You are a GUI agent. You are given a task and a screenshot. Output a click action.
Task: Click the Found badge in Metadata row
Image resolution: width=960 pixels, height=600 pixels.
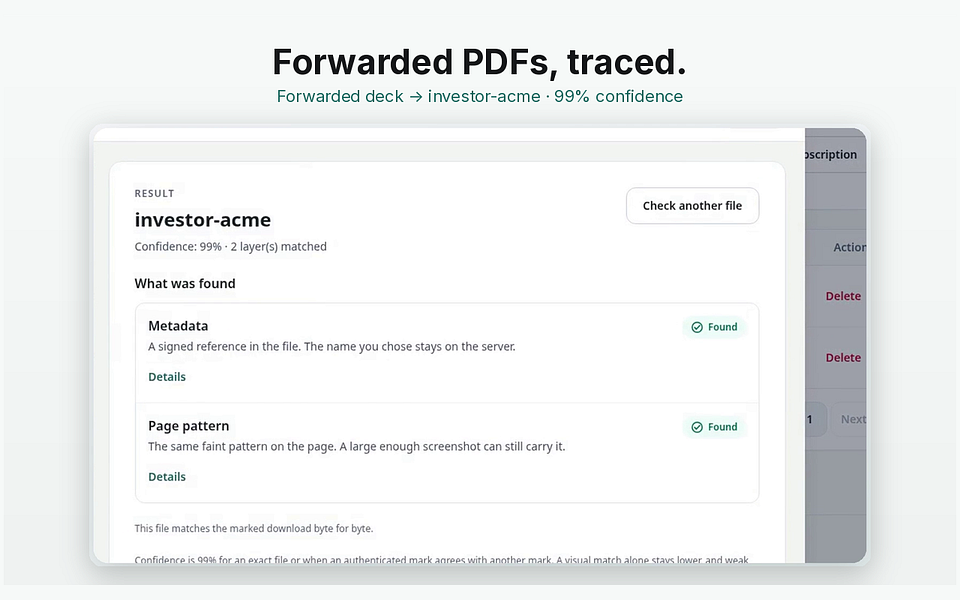714,327
